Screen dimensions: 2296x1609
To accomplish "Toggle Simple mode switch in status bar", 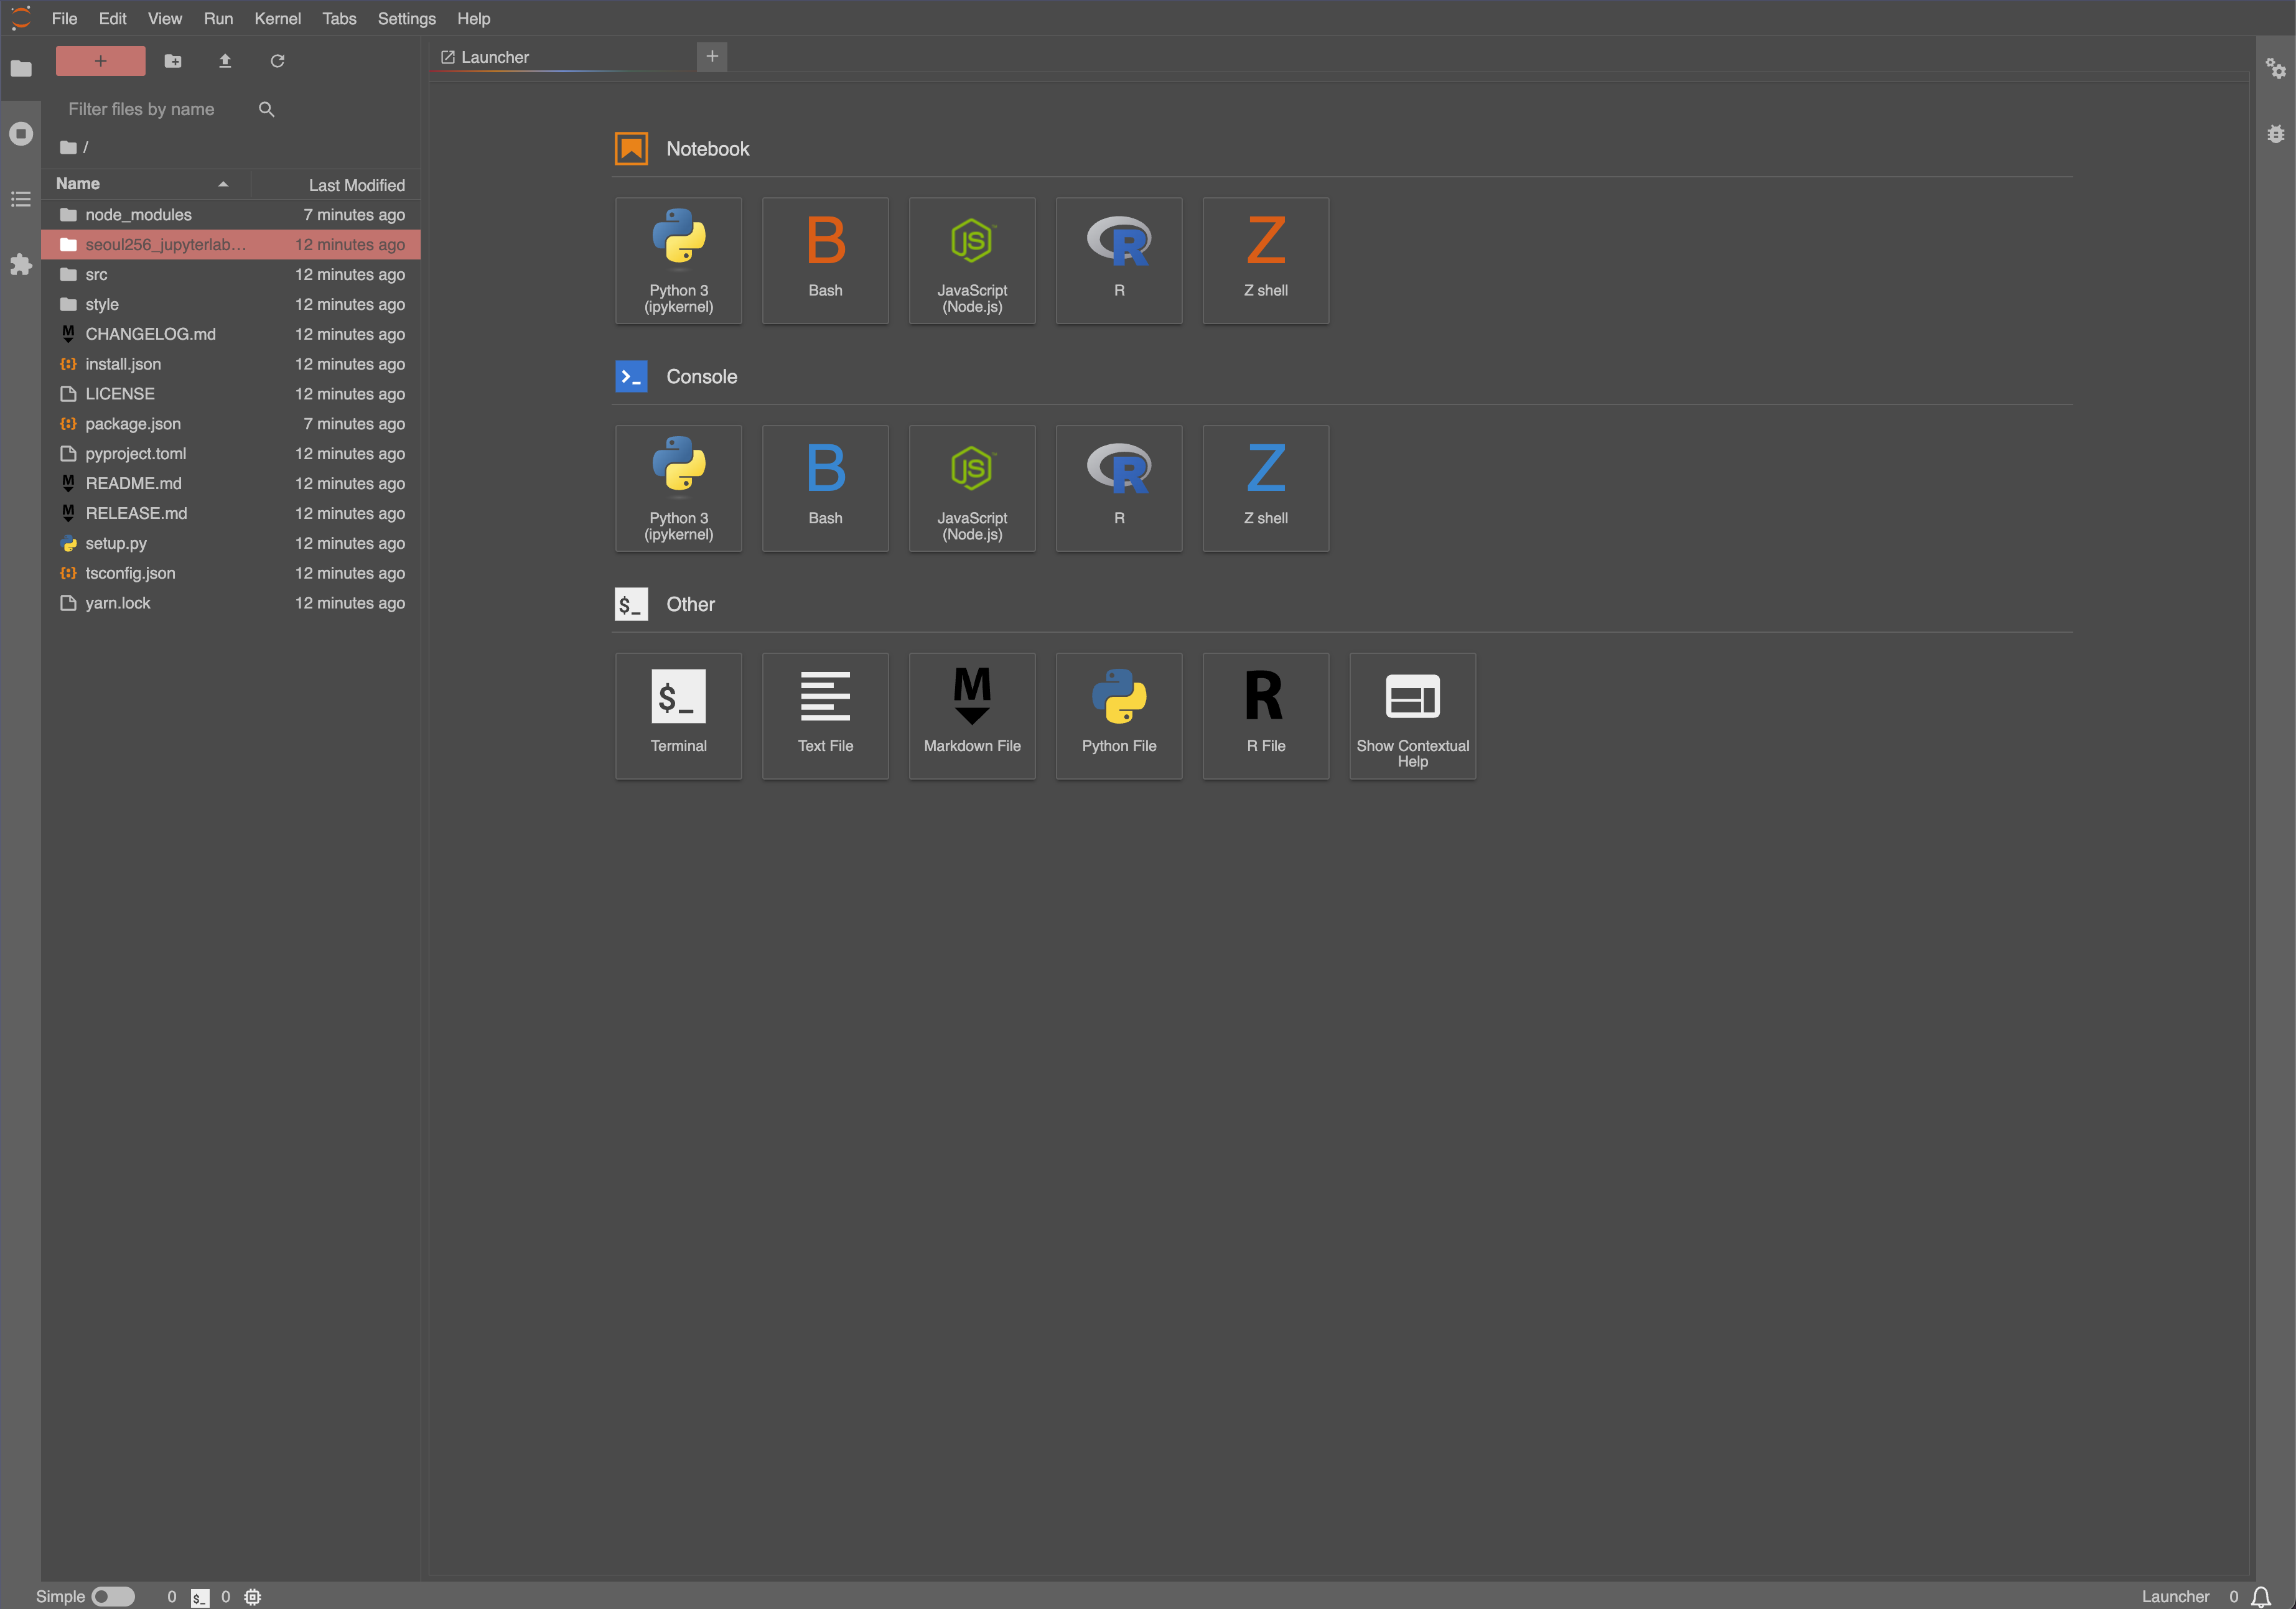I will tap(113, 1596).
